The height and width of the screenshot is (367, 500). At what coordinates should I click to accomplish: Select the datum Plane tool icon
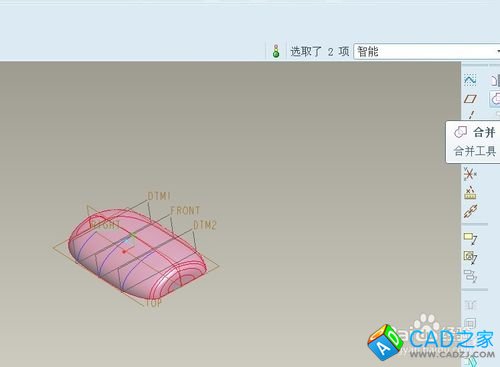(470, 99)
